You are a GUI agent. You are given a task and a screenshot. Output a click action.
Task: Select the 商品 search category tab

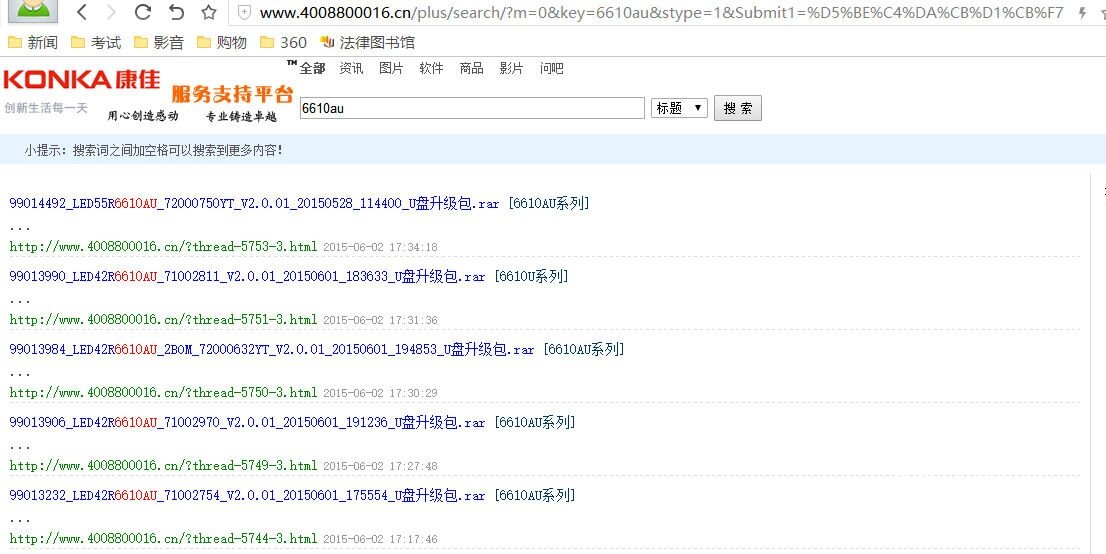(x=471, y=68)
